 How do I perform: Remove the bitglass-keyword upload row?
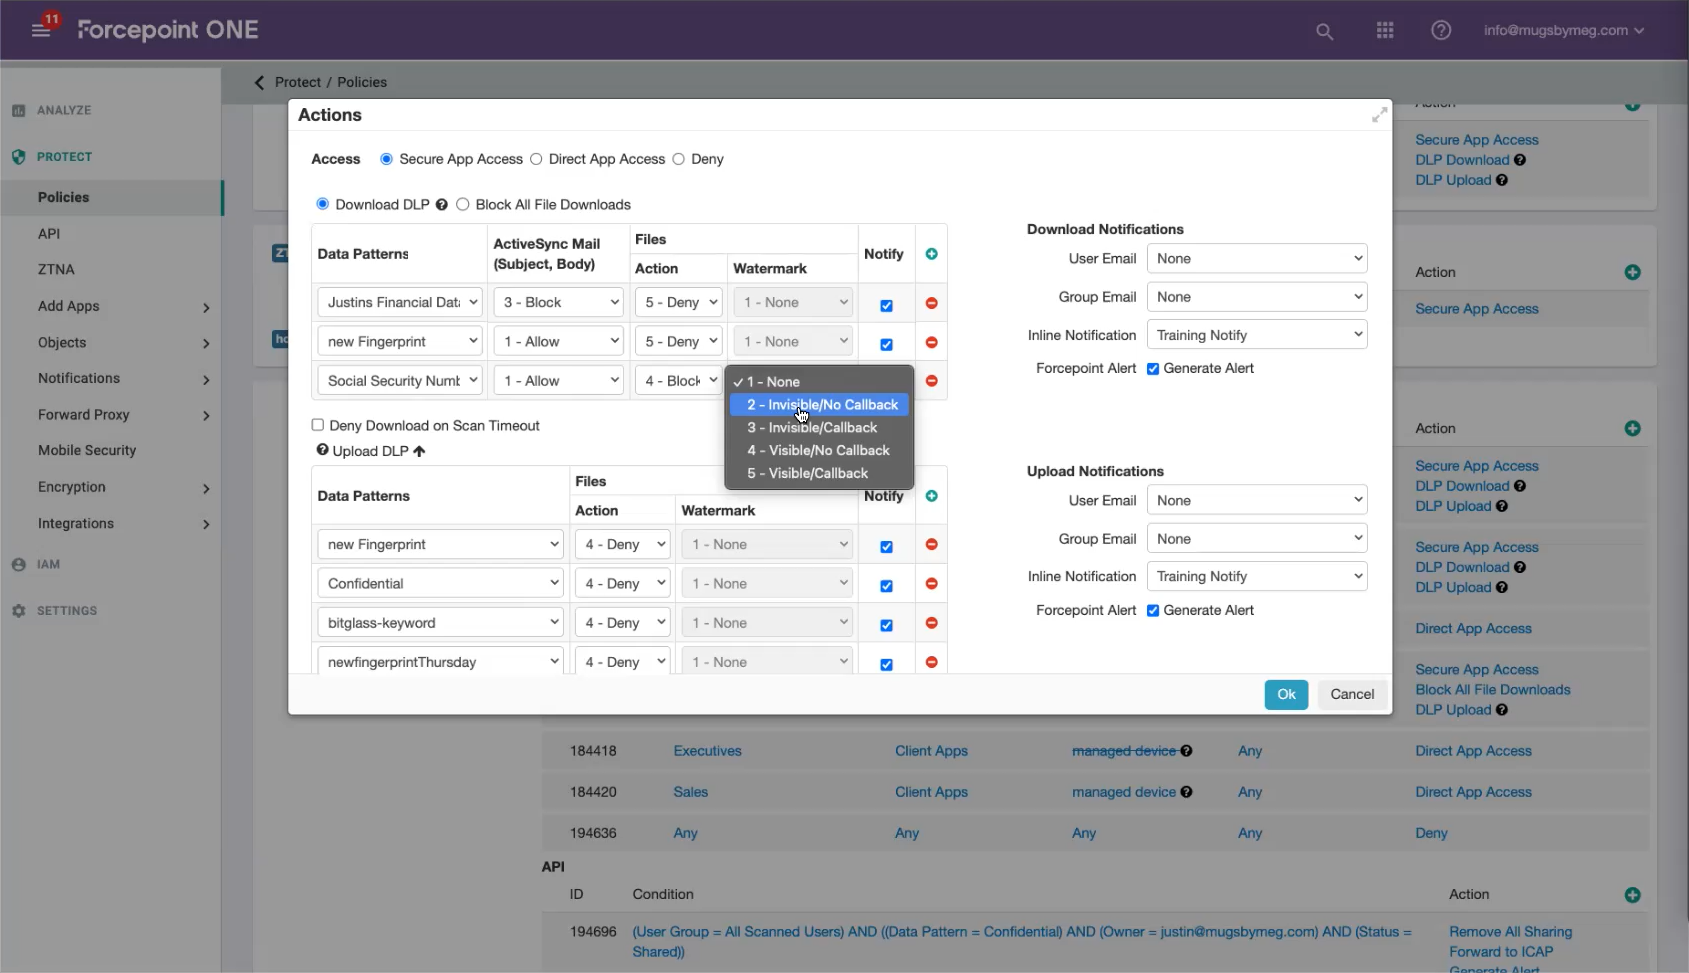931,623
